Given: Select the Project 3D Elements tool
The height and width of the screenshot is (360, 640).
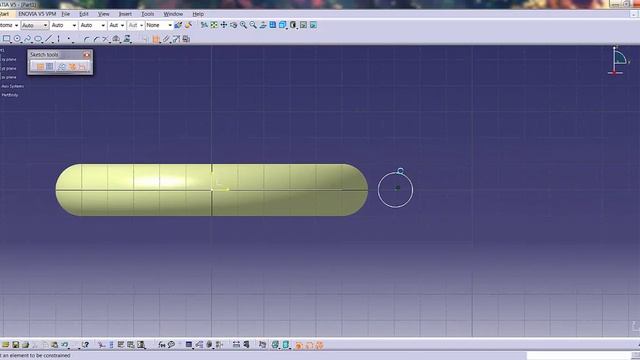Looking at the screenshot, I should 127,39.
